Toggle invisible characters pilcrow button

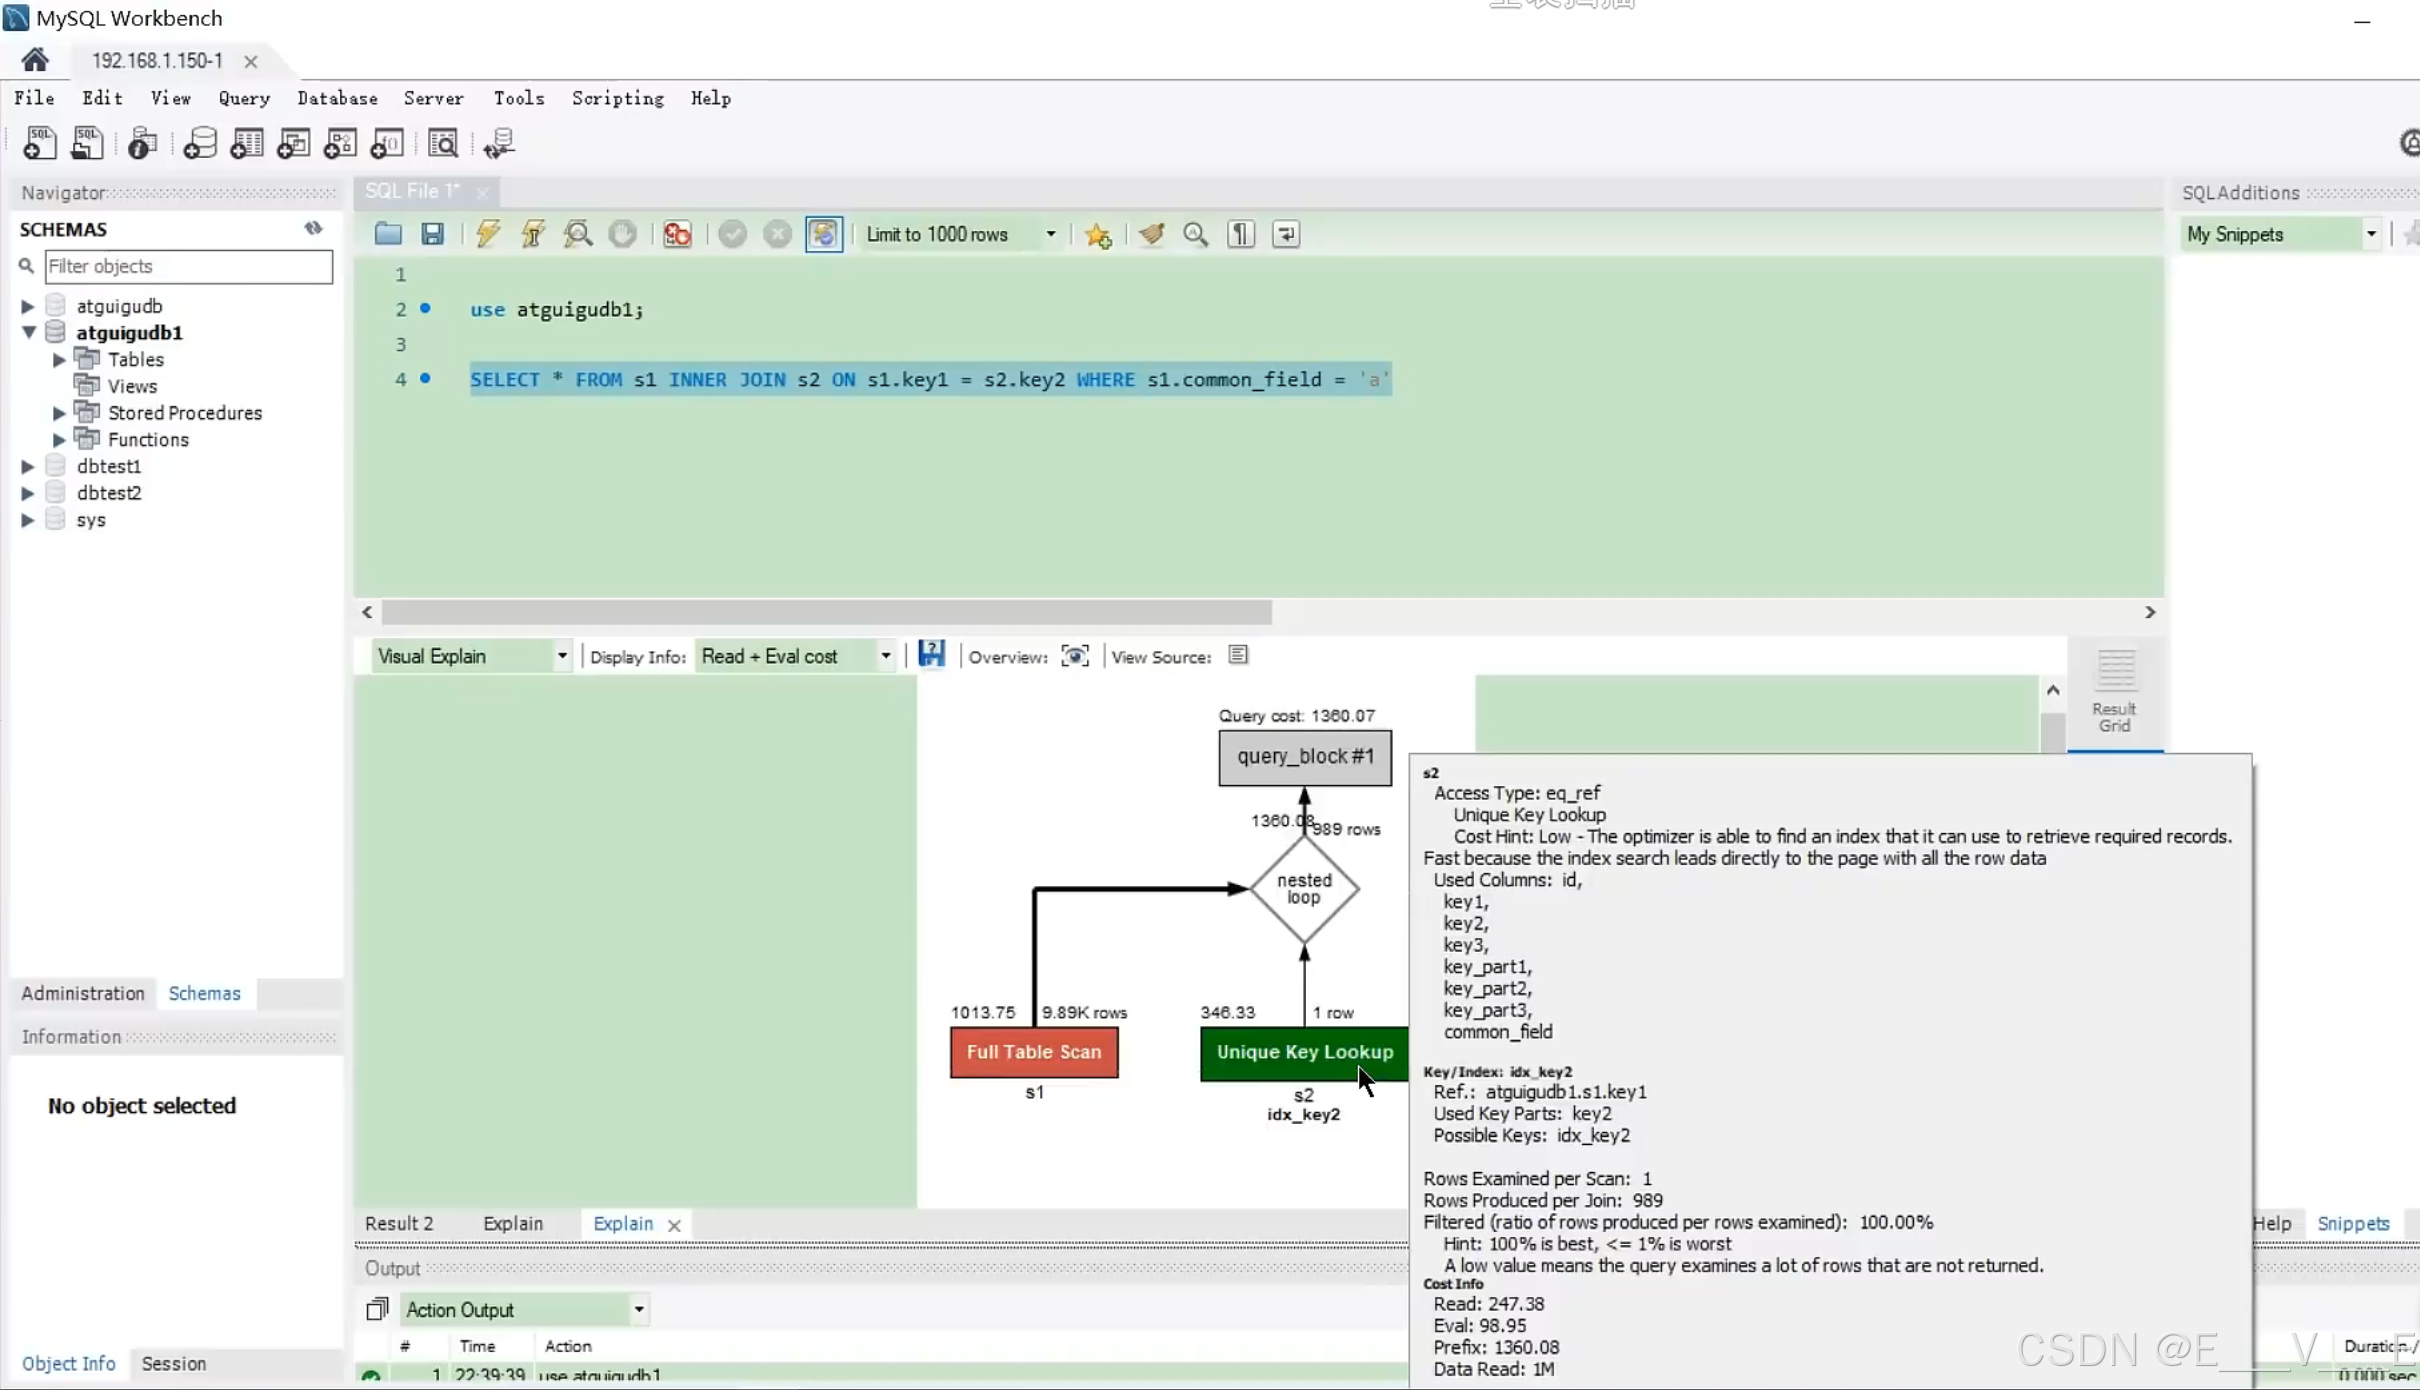point(1241,234)
